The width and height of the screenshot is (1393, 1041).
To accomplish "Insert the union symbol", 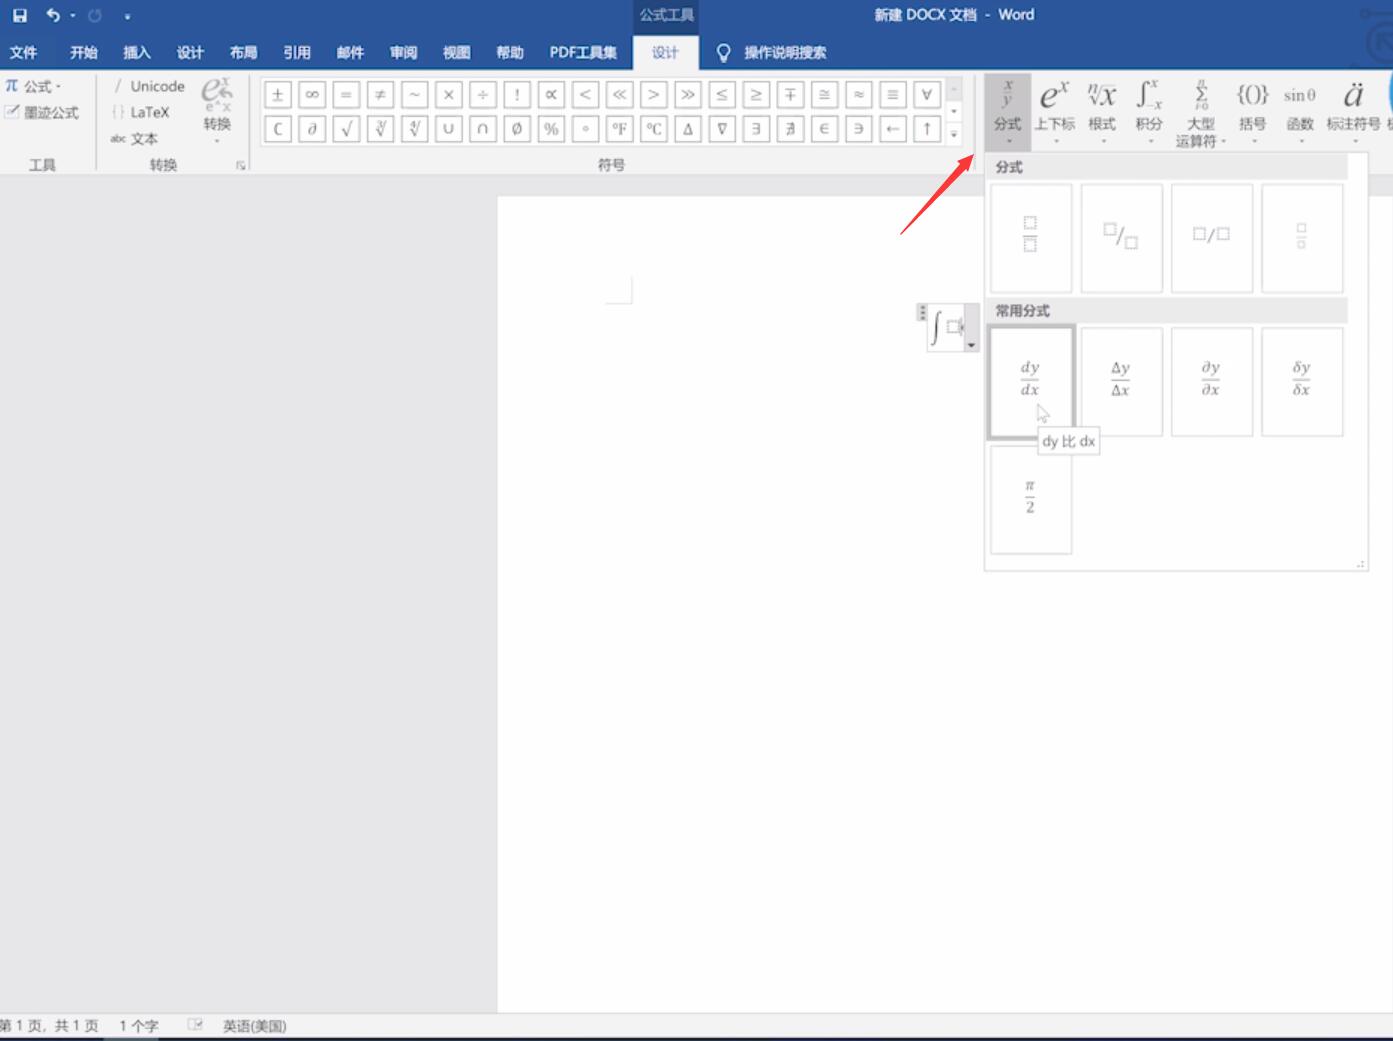I will point(449,129).
